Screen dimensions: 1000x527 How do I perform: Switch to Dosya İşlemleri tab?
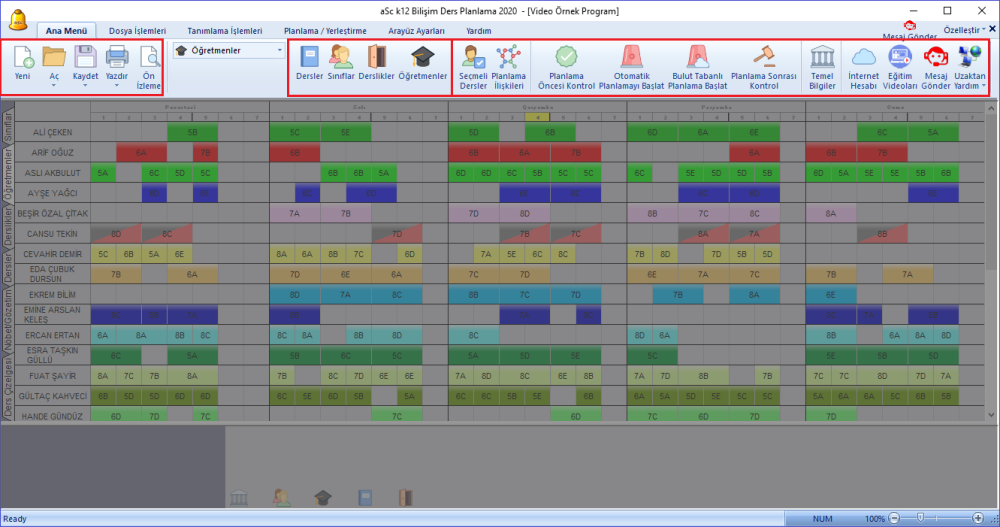pos(137,31)
